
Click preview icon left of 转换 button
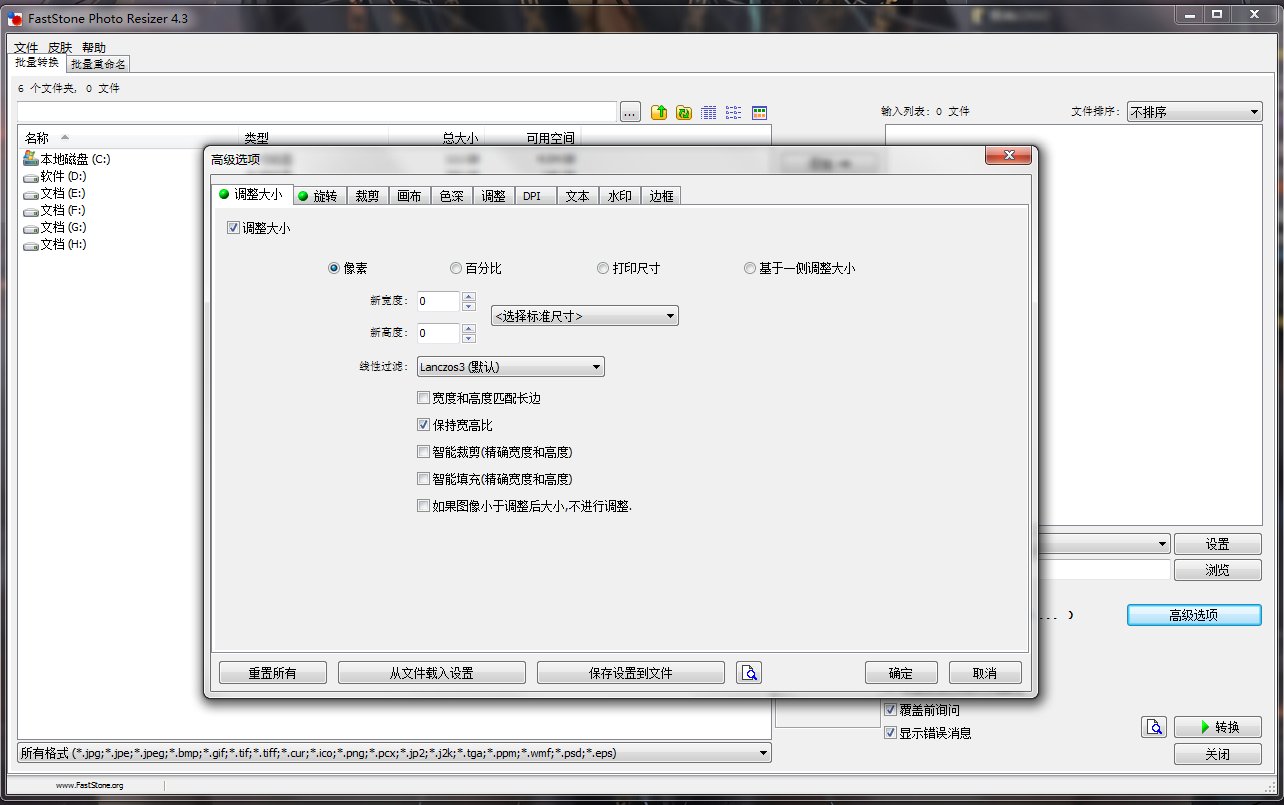coord(1154,727)
